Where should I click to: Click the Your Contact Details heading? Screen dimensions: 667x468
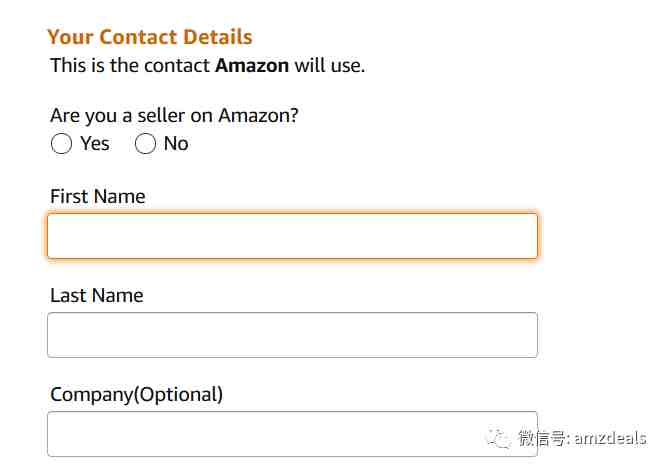(150, 37)
